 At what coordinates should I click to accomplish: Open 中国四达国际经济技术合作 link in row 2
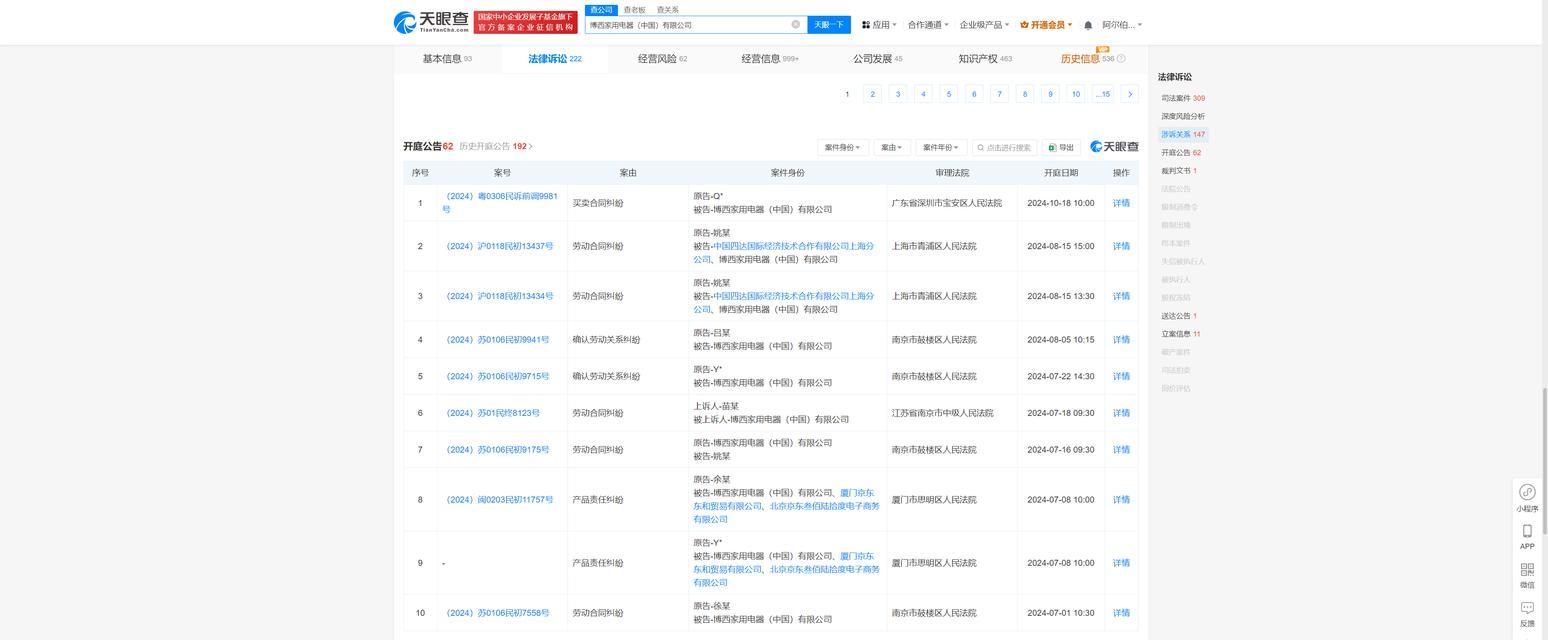tap(786, 252)
